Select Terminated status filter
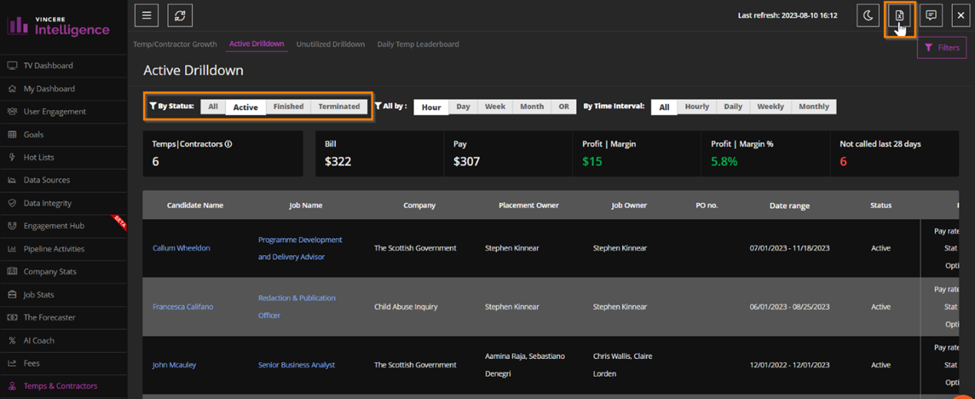 pos(339,106)
